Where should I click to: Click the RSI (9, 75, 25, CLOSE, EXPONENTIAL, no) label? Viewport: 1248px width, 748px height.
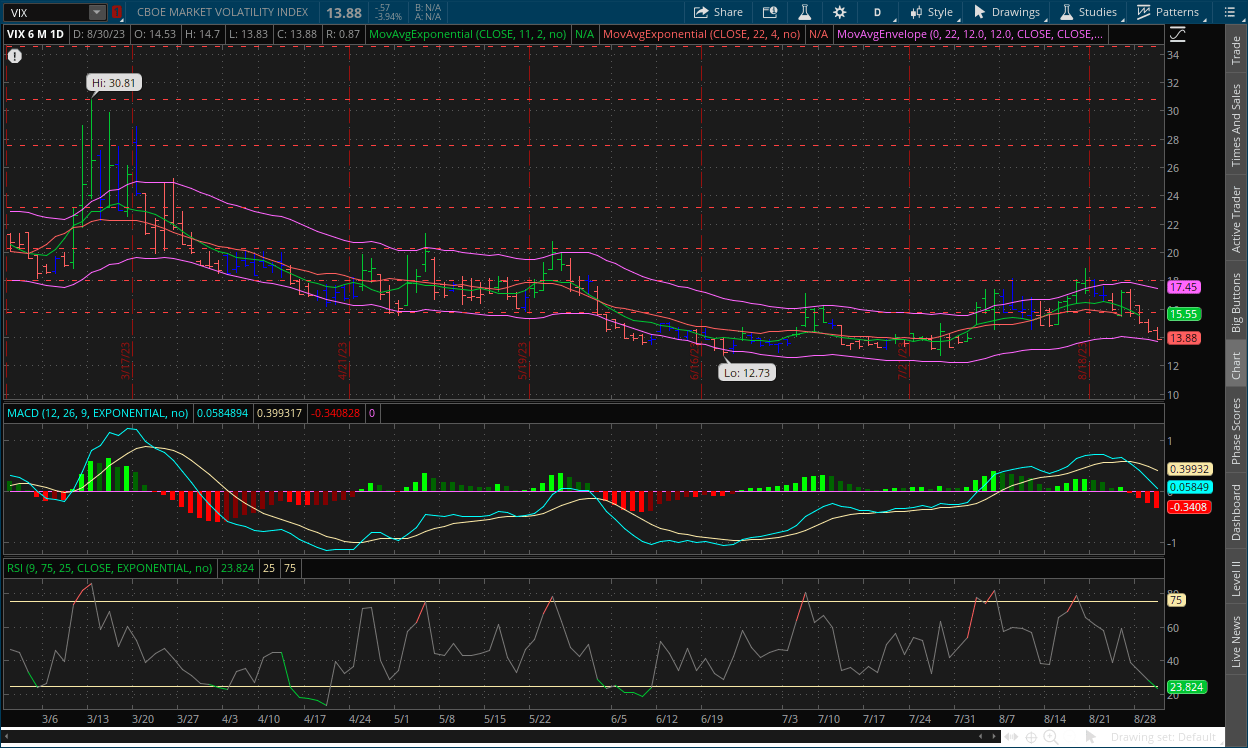(109, 567)
